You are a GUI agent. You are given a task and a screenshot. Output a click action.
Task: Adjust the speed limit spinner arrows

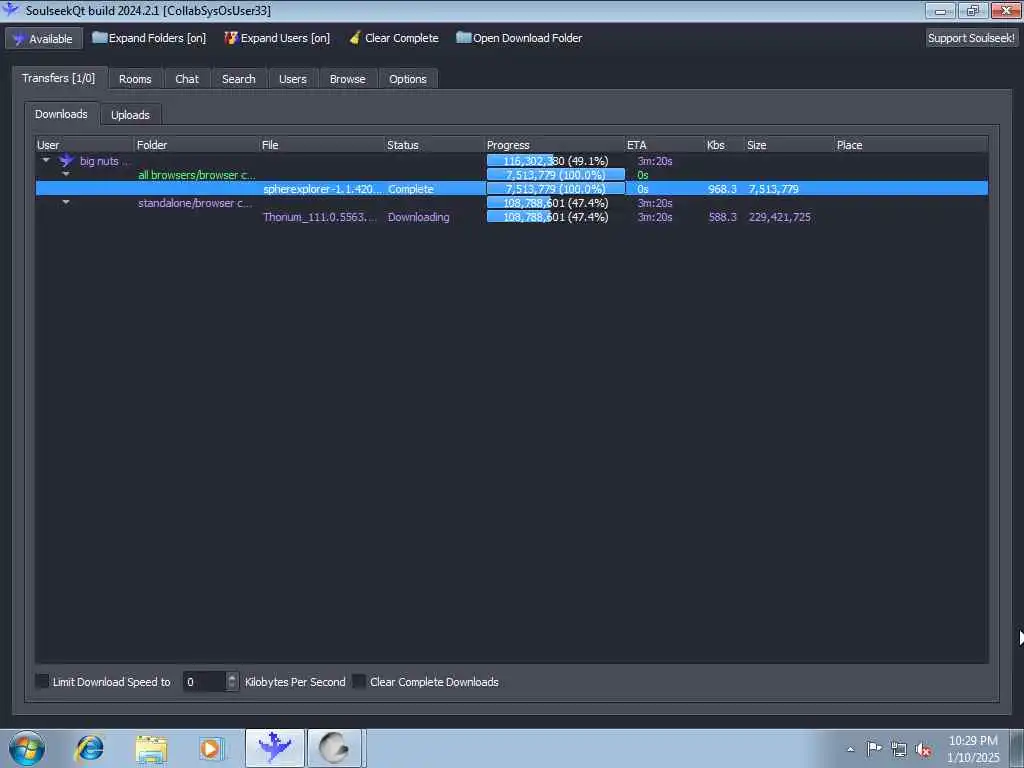click(232, 682)
